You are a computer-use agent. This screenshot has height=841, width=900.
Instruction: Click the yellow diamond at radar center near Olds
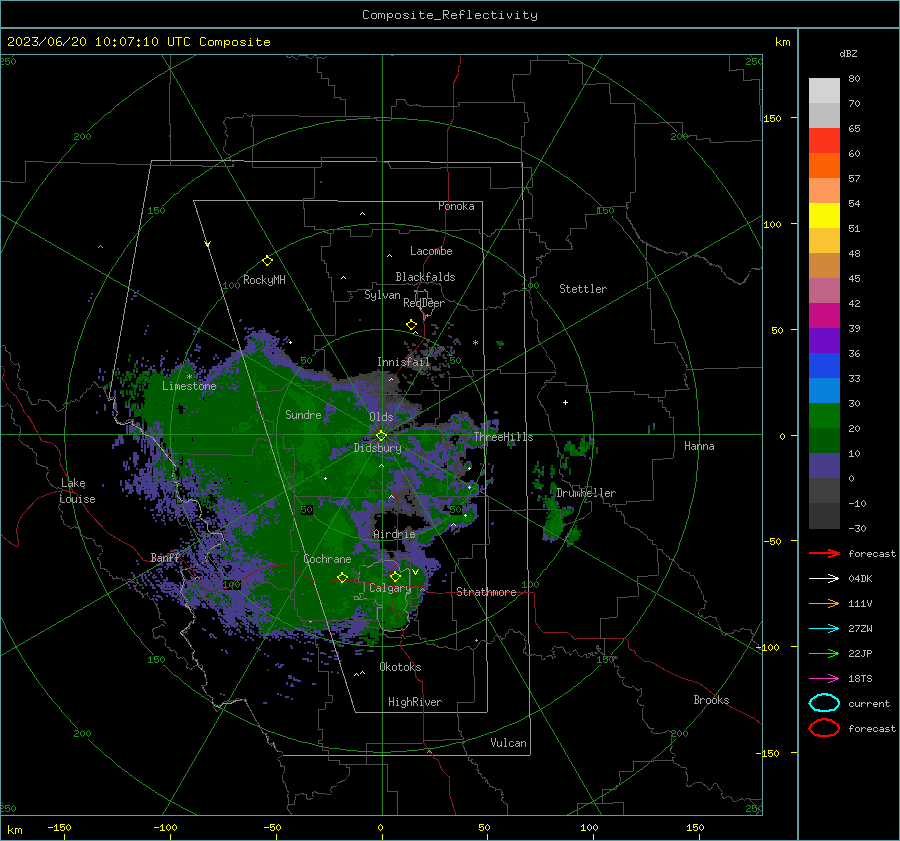tap(381, 435)
